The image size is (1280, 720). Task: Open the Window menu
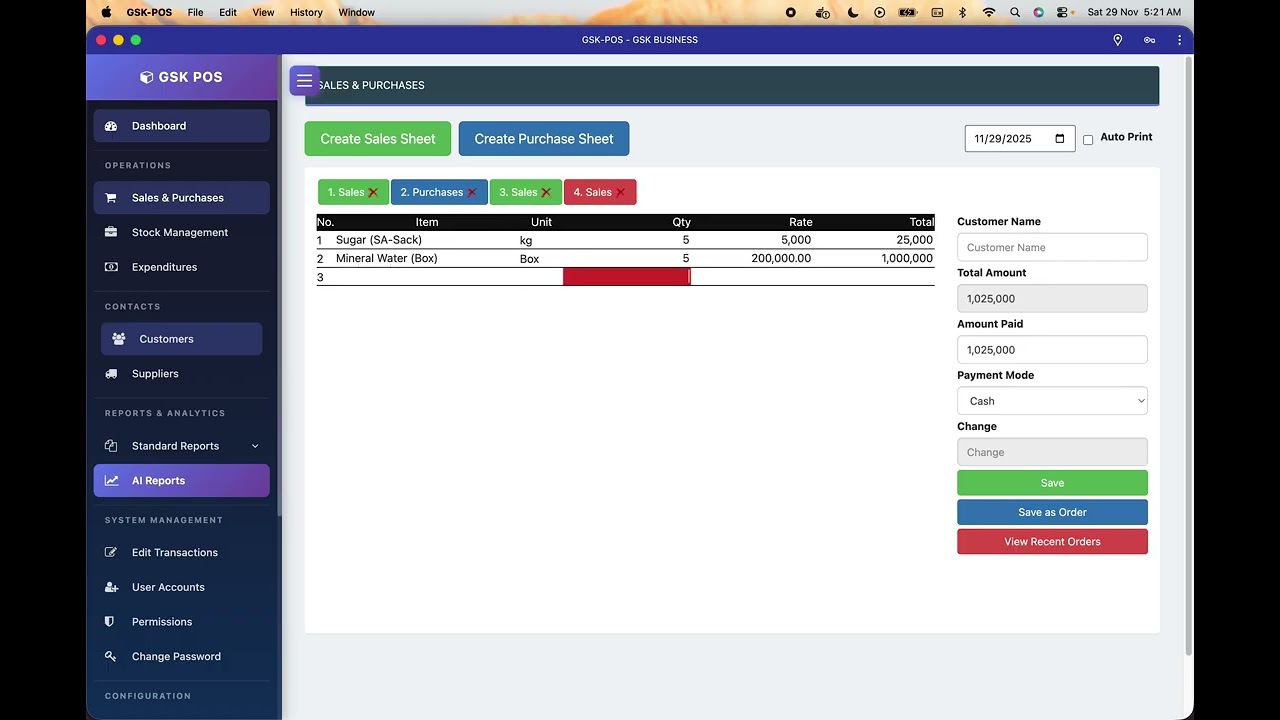coord(357,12)
